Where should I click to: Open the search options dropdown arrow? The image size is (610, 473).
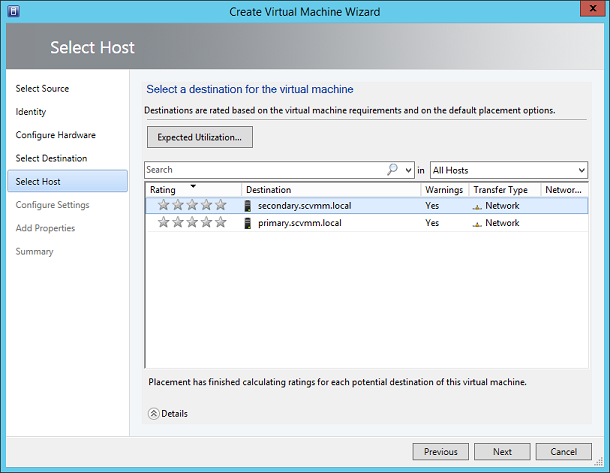pos(408,170)
